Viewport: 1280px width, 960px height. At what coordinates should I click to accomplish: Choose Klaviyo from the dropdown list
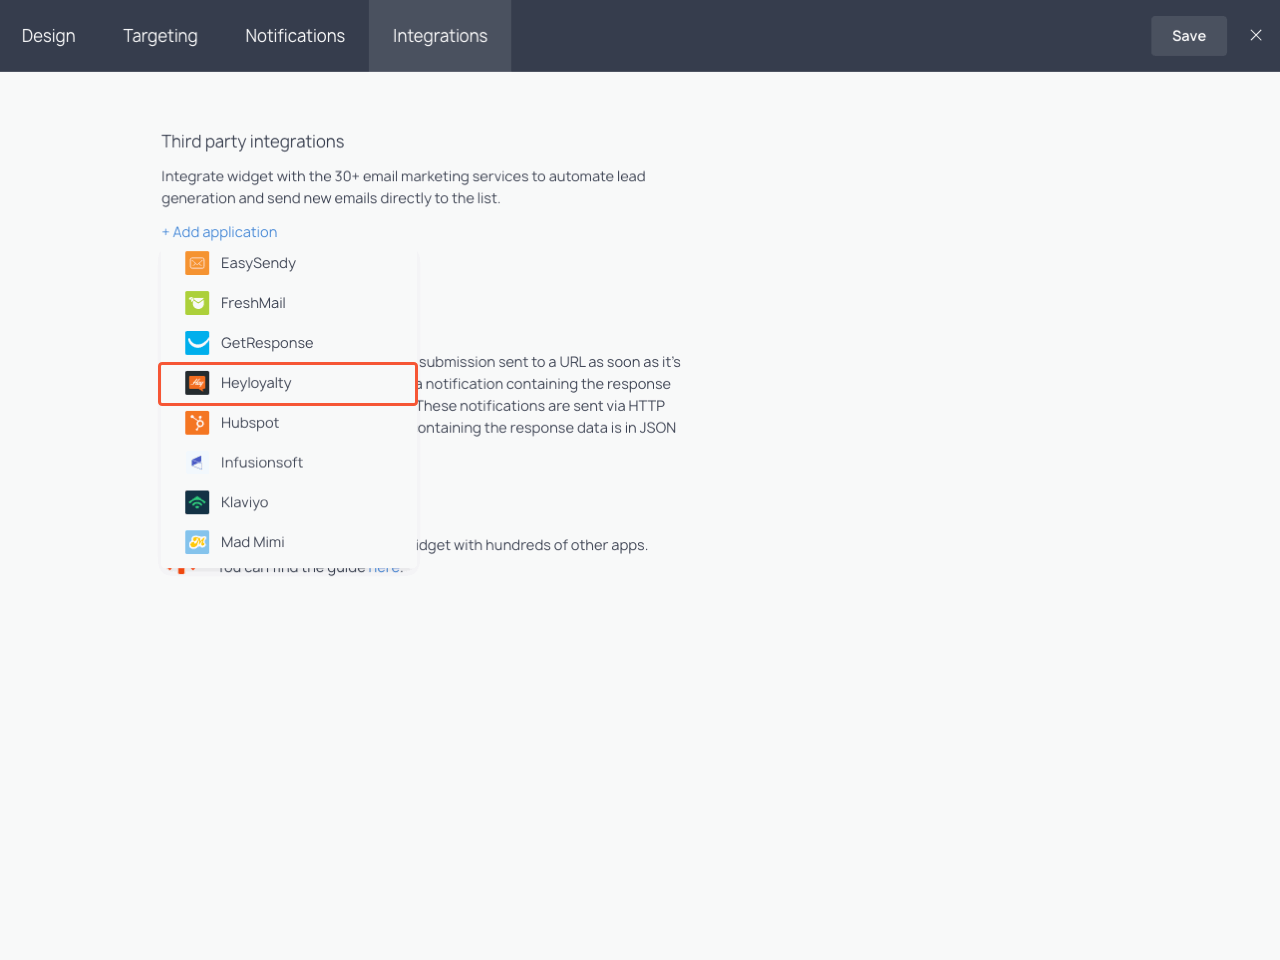246,502
